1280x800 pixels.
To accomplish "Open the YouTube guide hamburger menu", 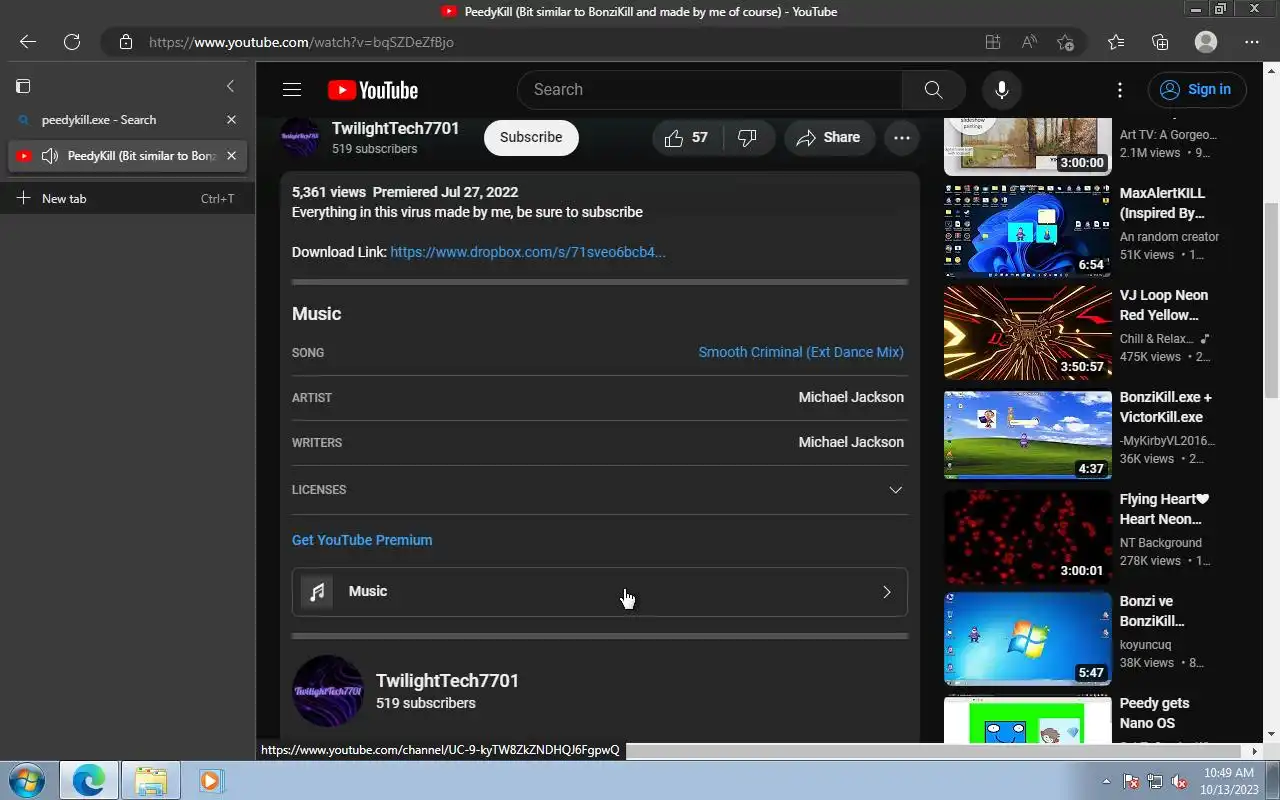I will coord(292,90).
